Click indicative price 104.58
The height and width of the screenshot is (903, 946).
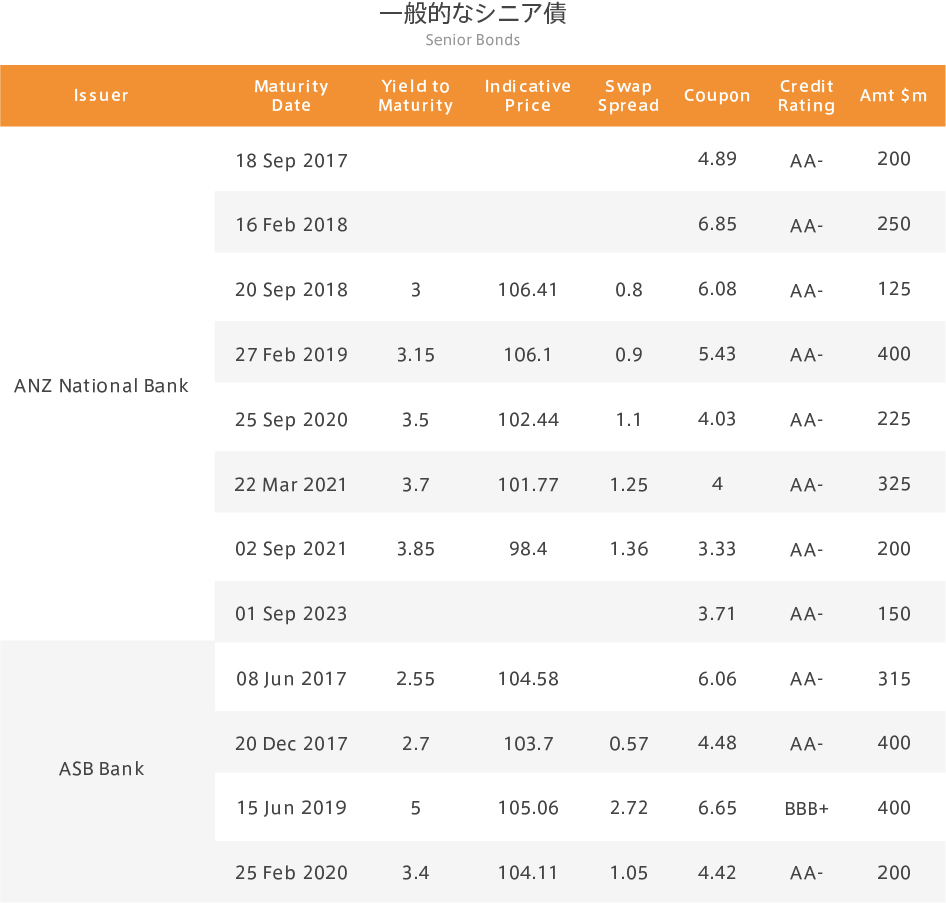click(528, 679)
